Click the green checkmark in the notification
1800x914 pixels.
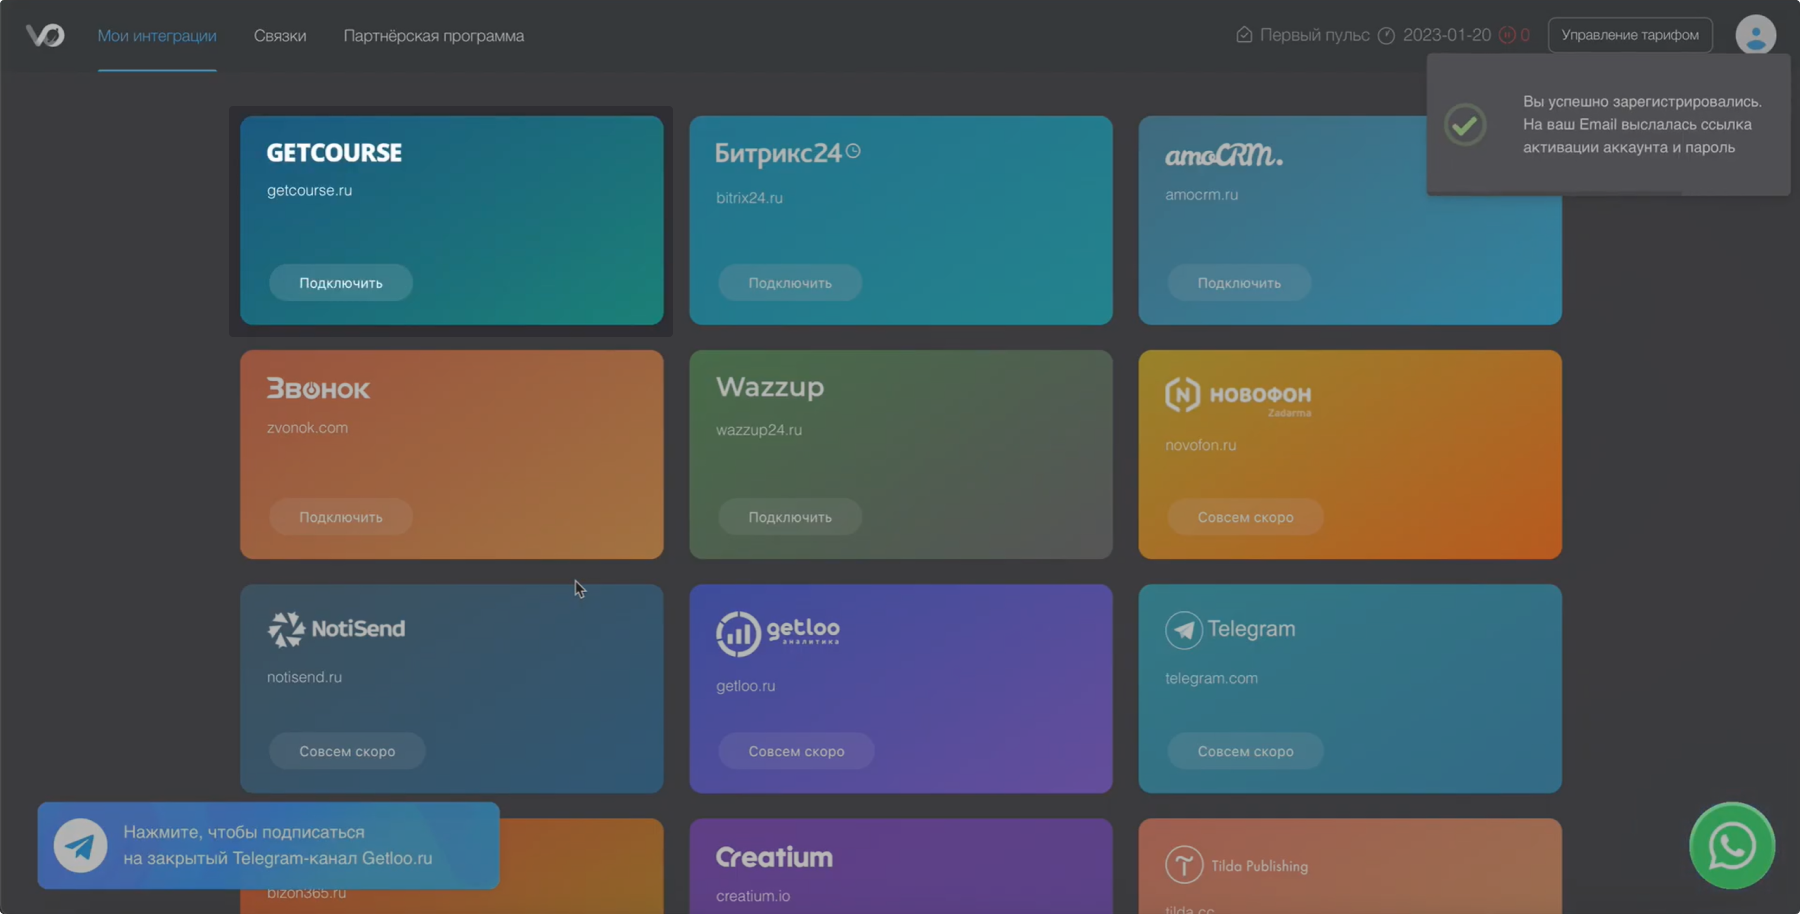point(1465,125)
